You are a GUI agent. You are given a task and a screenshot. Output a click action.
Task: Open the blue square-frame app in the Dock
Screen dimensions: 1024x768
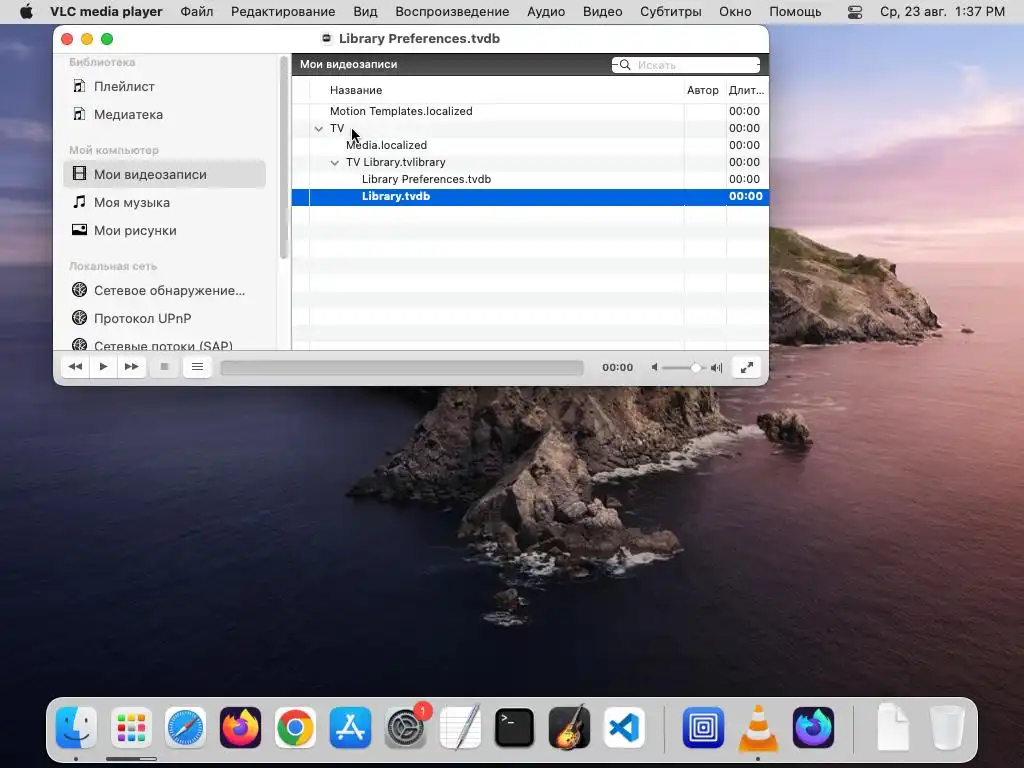point(703,727)
